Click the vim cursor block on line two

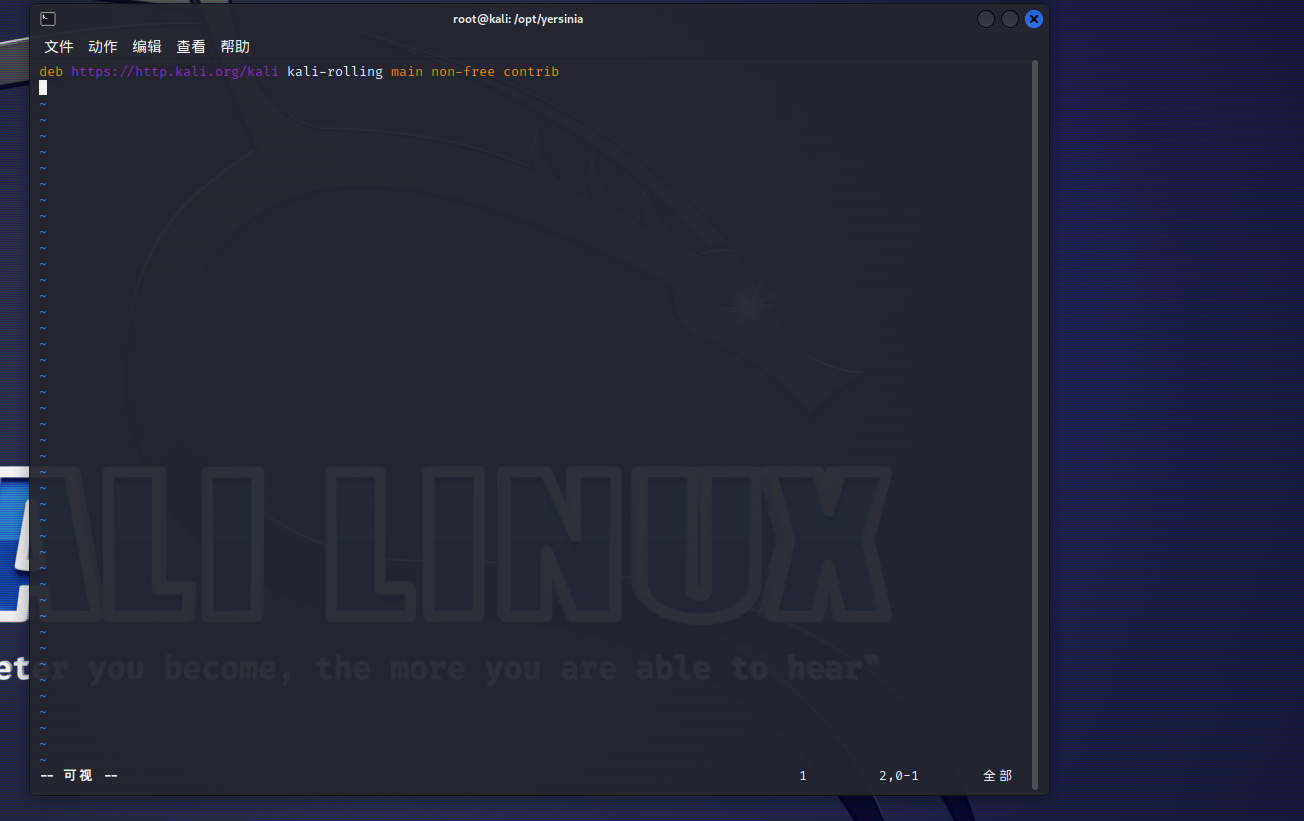point(43,88)
